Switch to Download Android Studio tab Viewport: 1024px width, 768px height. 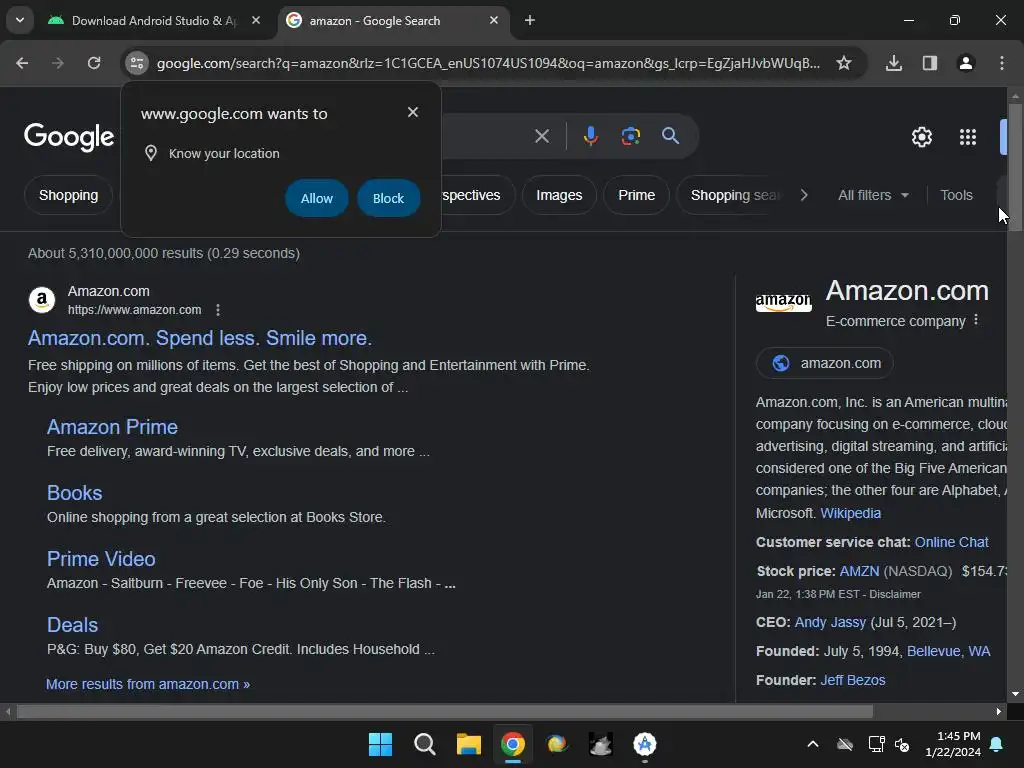point(153,21)
